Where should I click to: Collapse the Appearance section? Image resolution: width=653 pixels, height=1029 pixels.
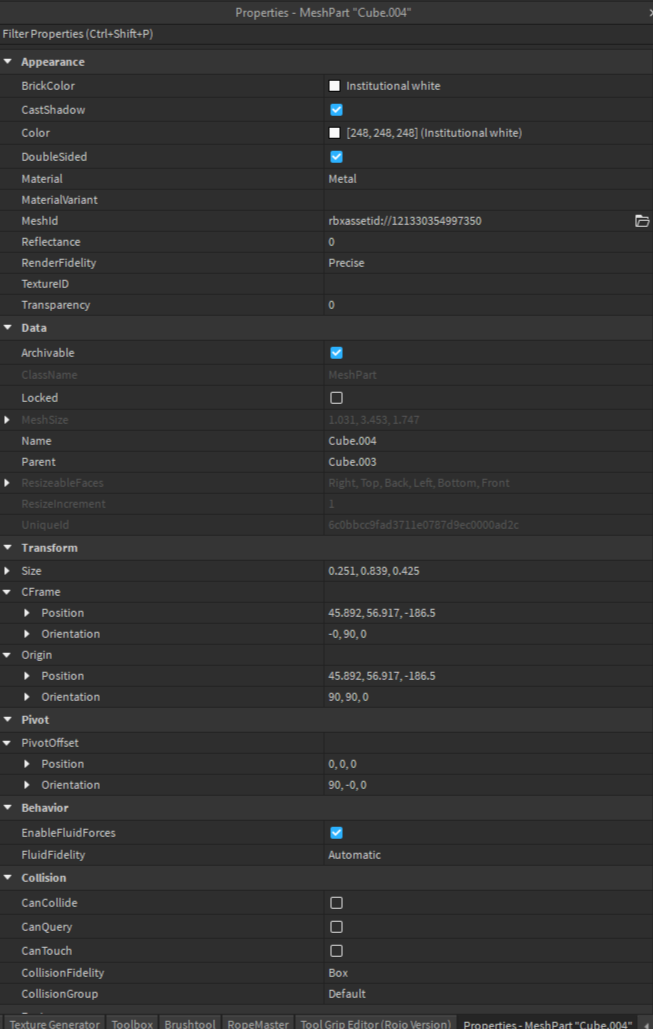pos(8,62)
